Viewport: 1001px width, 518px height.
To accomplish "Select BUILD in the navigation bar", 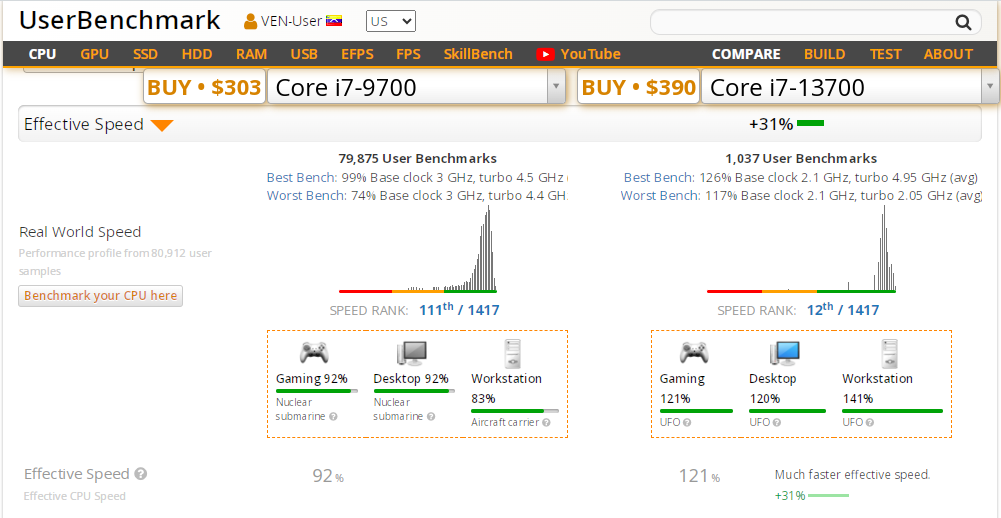I will point(824,54).
